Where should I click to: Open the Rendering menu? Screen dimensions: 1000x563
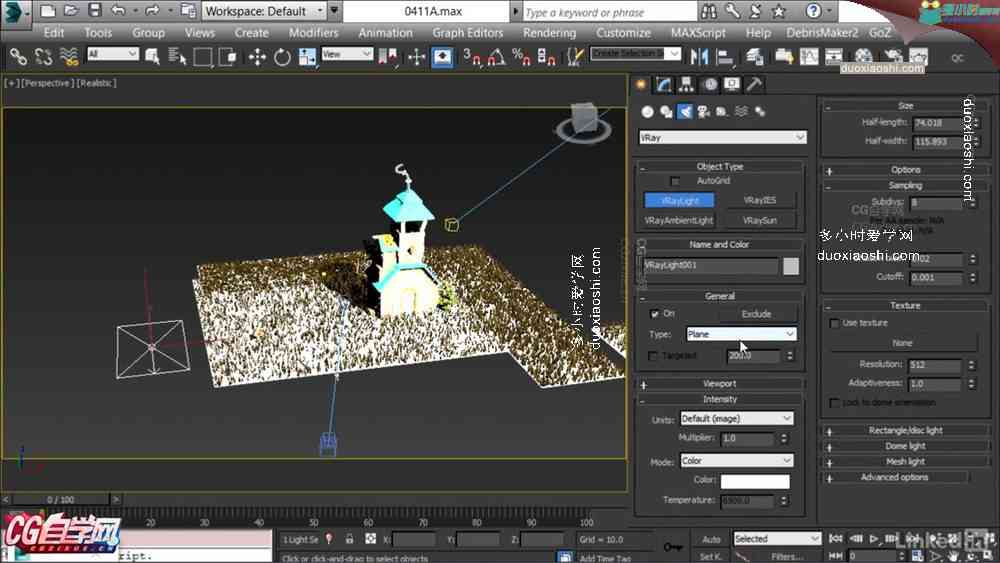pyautogui.click(x=549, y=33)
